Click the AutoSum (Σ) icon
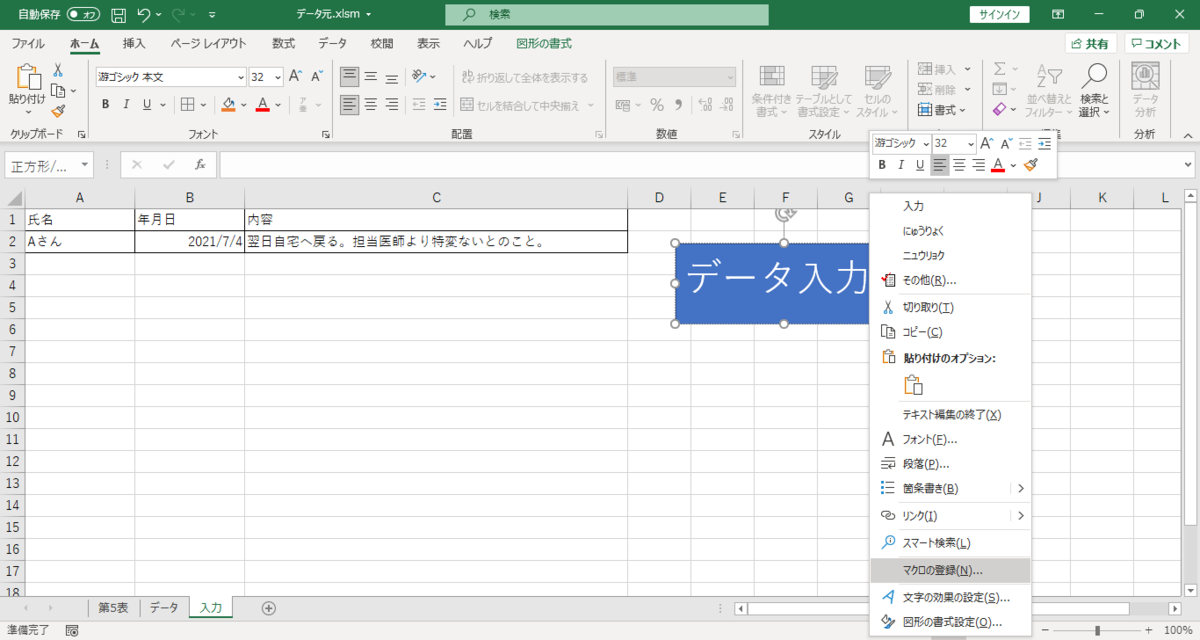The height and width of the screenshot is (640, 1200). click(1000, 70)
